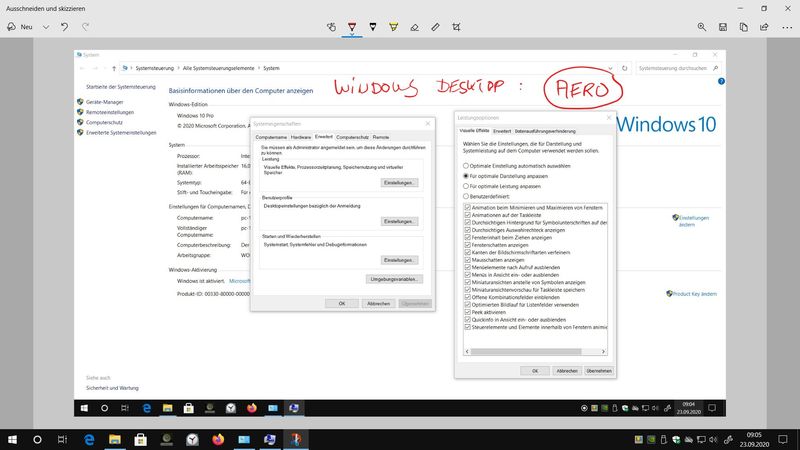This screenshot has width=800, height=450.
Task: Select the red ballpoint pen
Action: 352,27
